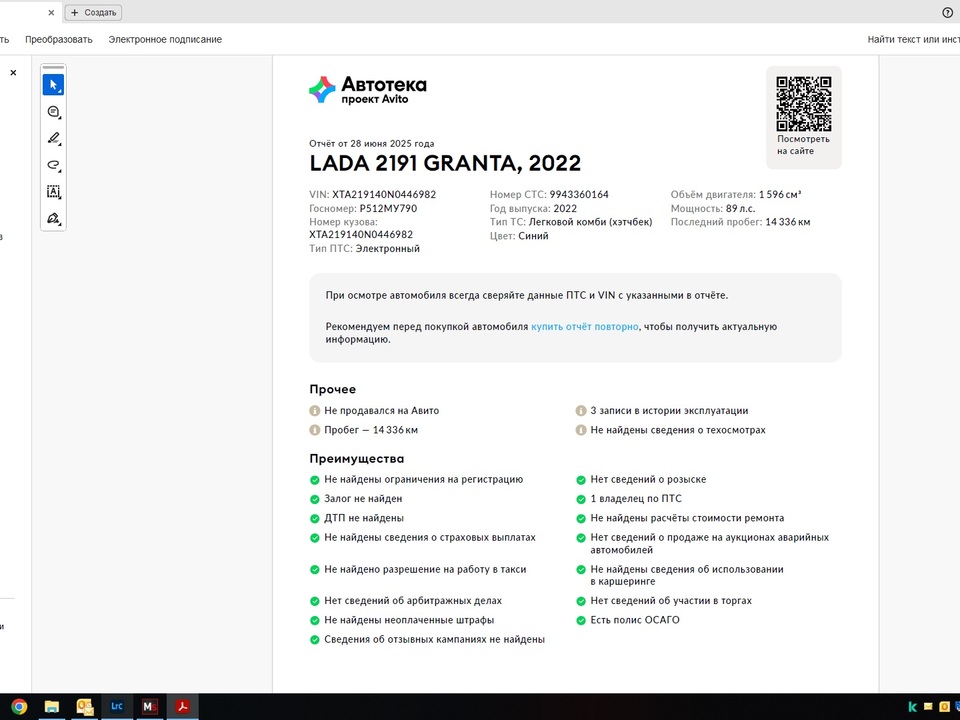Click the Преимущества section heading
Image resolution: width=960 pixels, height=720 pixels.
(356, 459)
